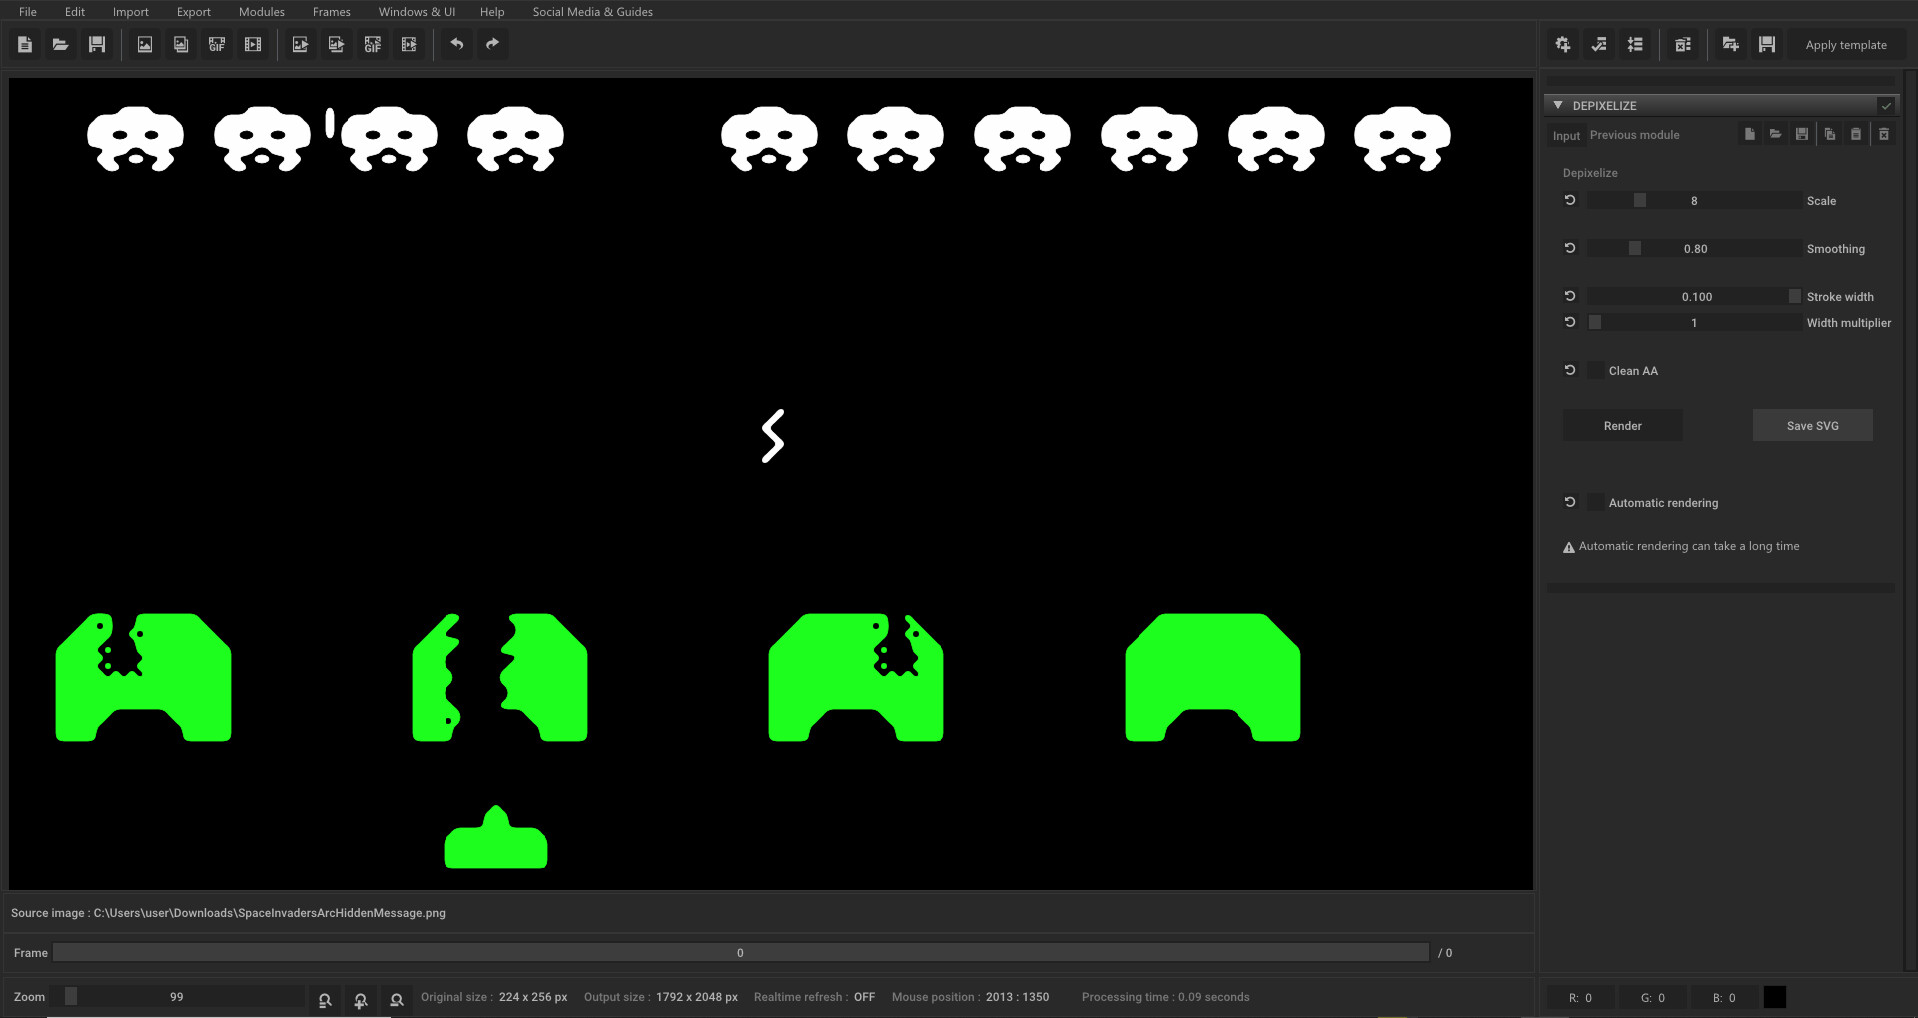The height and width of the screenshot is (1018, 1918).
Task: Click the Import image sequence icon
Action: pos(181,44)
